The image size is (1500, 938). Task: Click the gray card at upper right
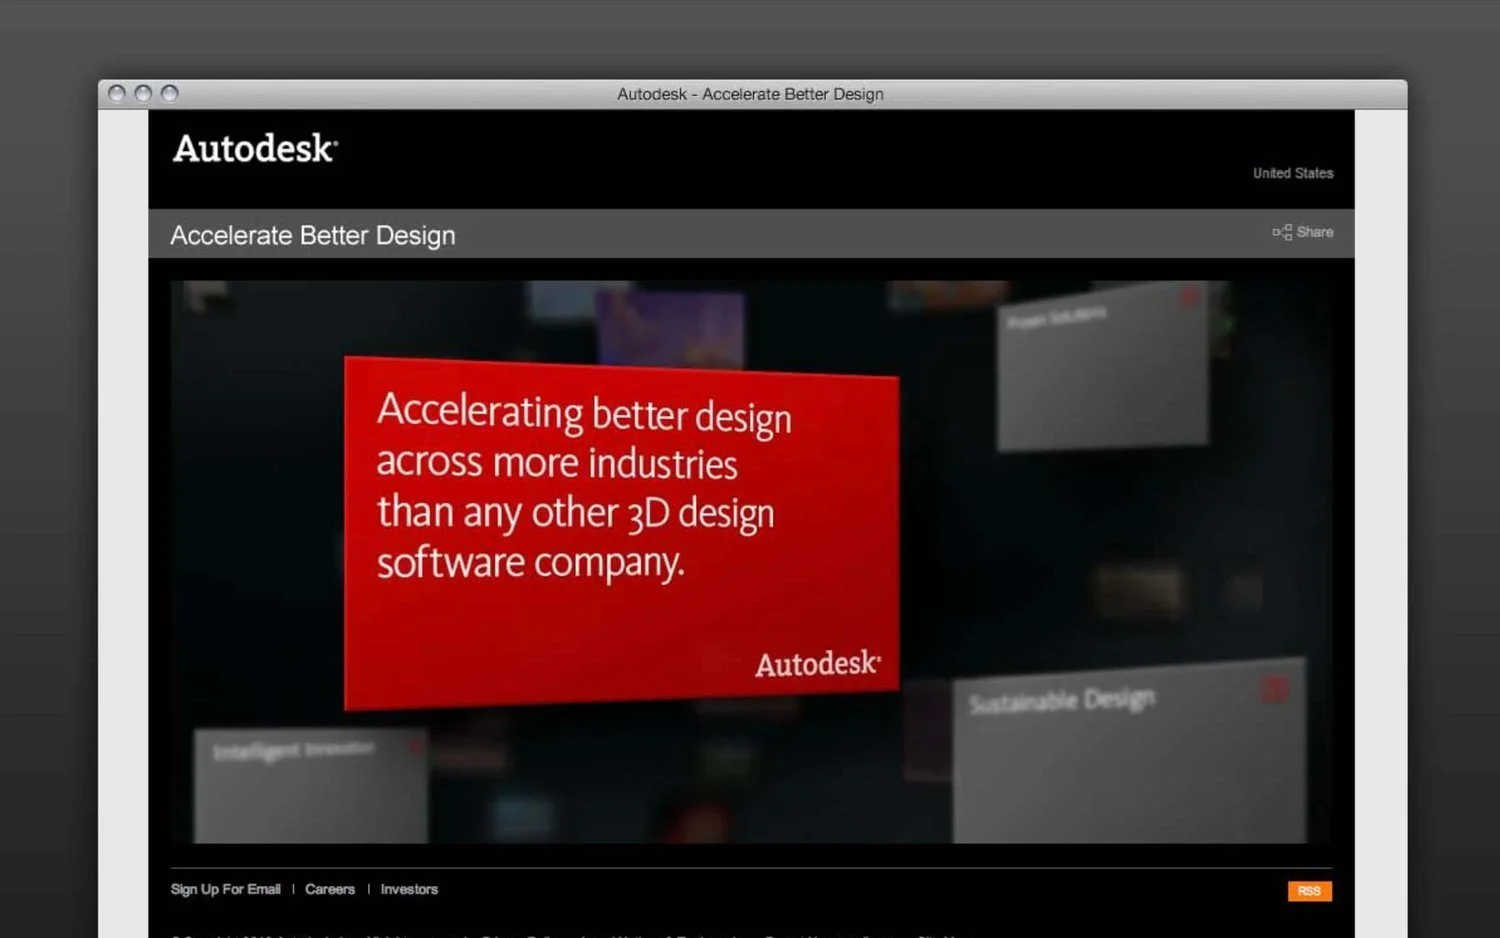click(x=1102, y=366)
